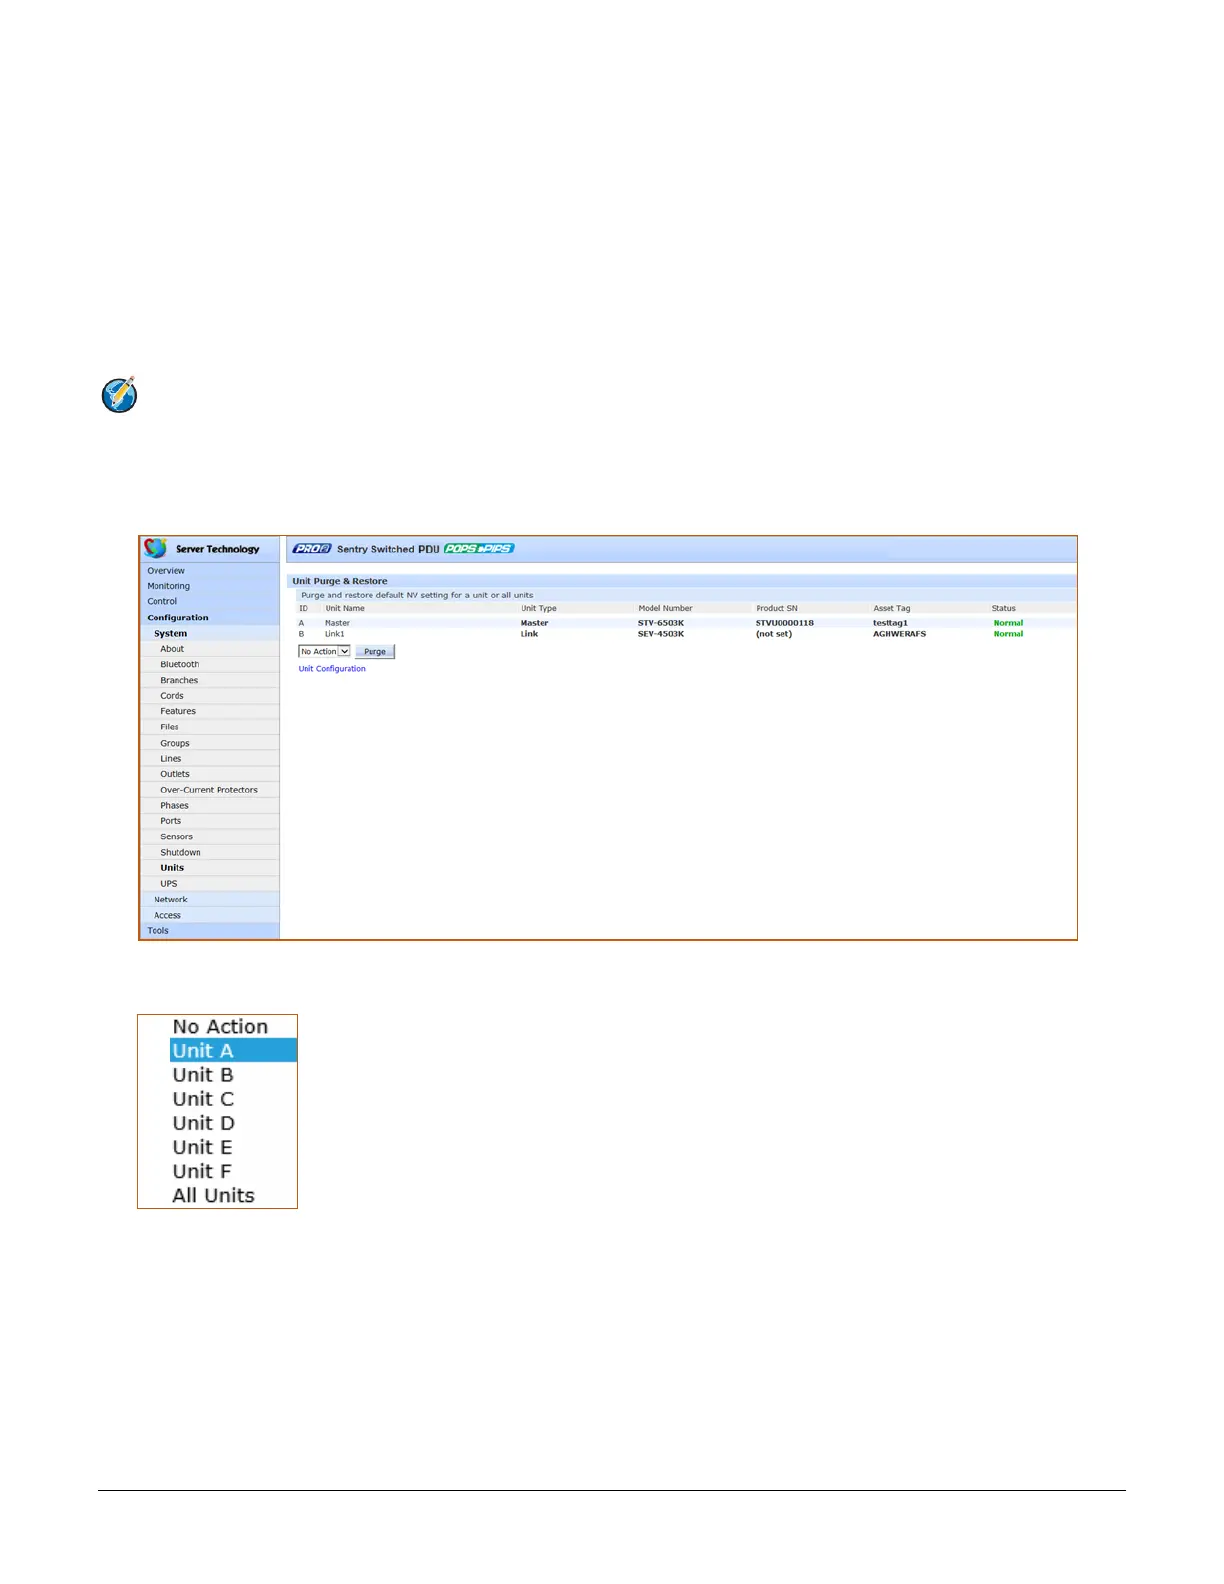Click the Status column header
The image size is (1224, 1584).
pyautogui.click(x=1004, y=608)
